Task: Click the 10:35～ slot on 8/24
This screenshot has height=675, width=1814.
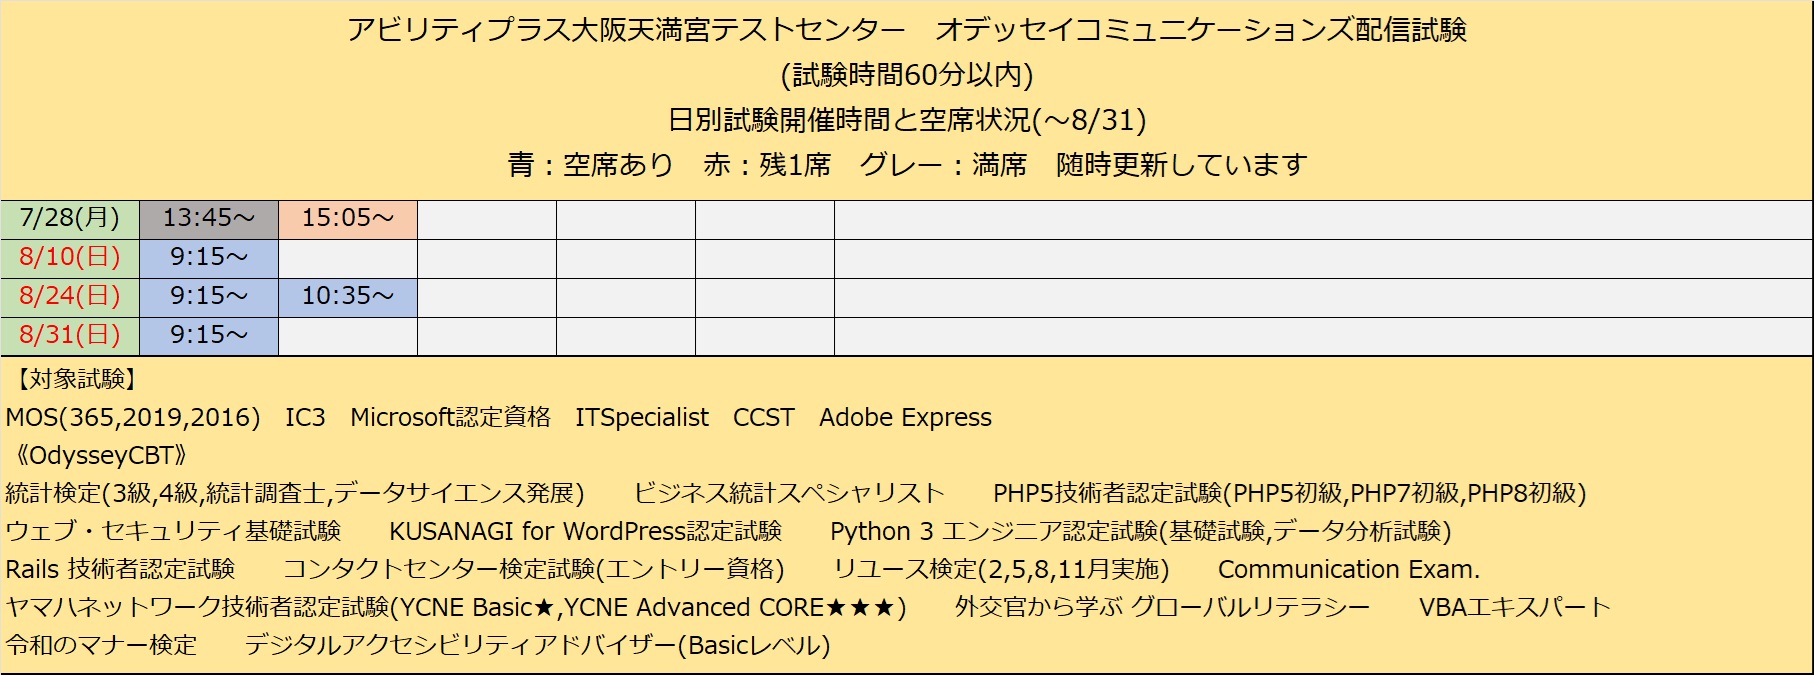Action: 348,297
